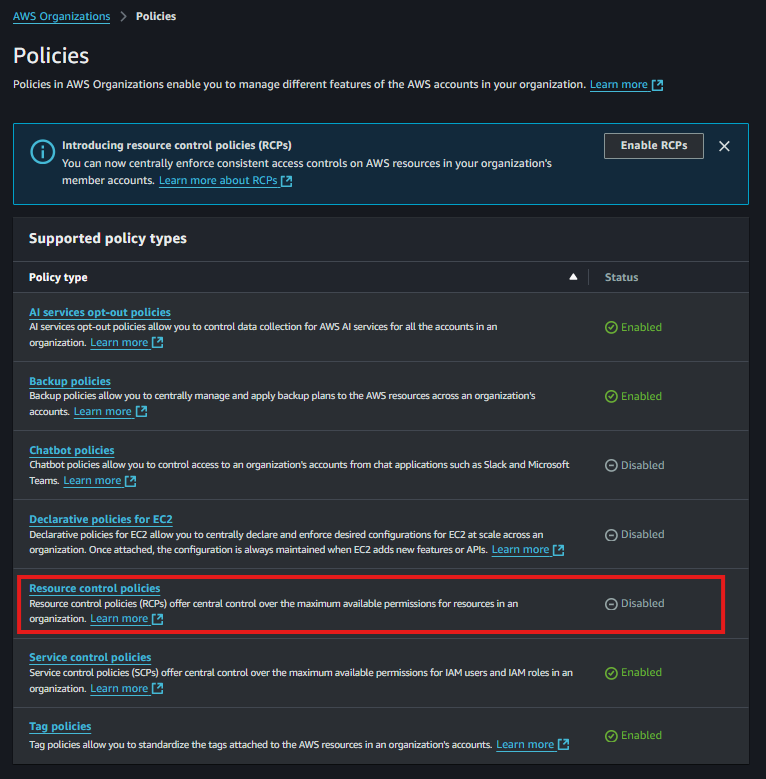Click Enabled status text for Backup policies
The height and width of the screenshot is (779, 766).
[x=641, y=396]
